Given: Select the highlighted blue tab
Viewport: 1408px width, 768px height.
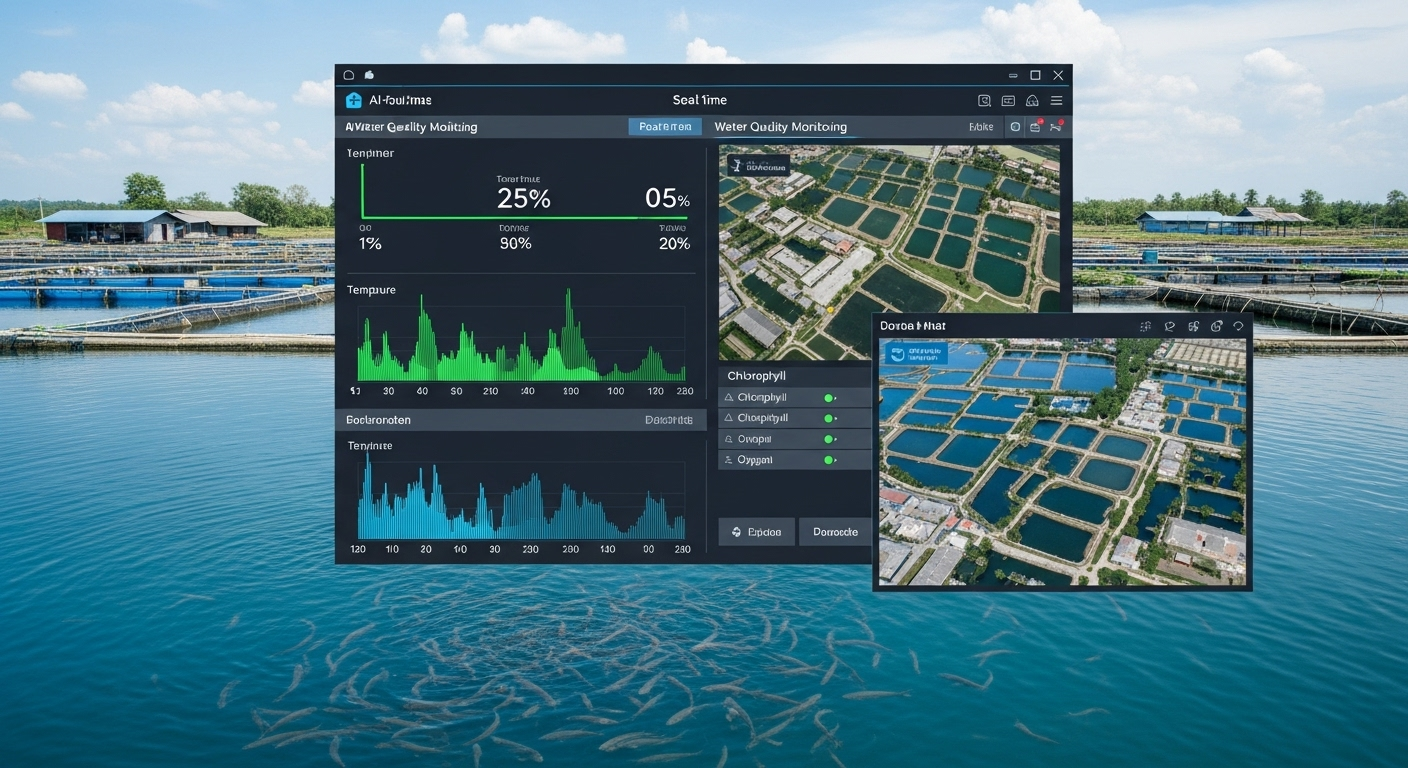Looking at the screenshot, I should point(664,127).
